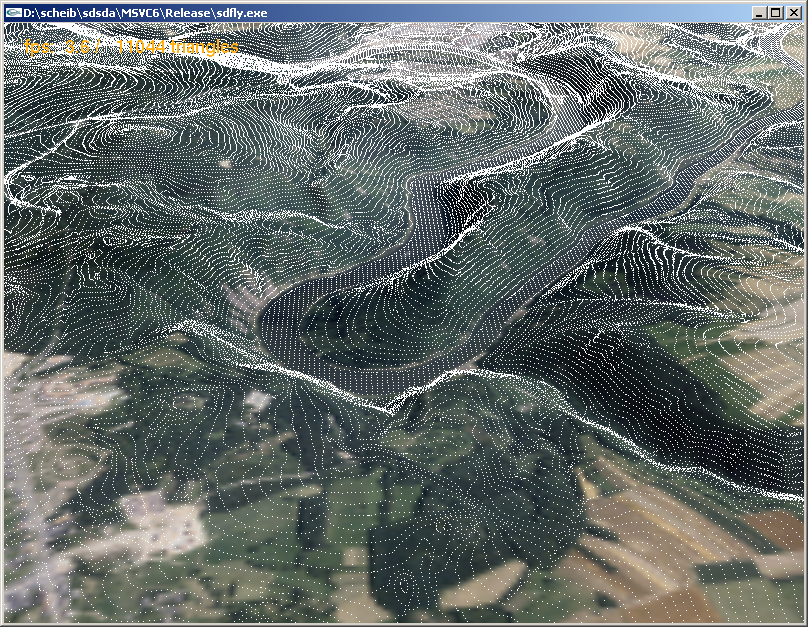The image size is (808, 627).
Task: Maximize the sdfly.exe window
Action: (x=776, y=13)
